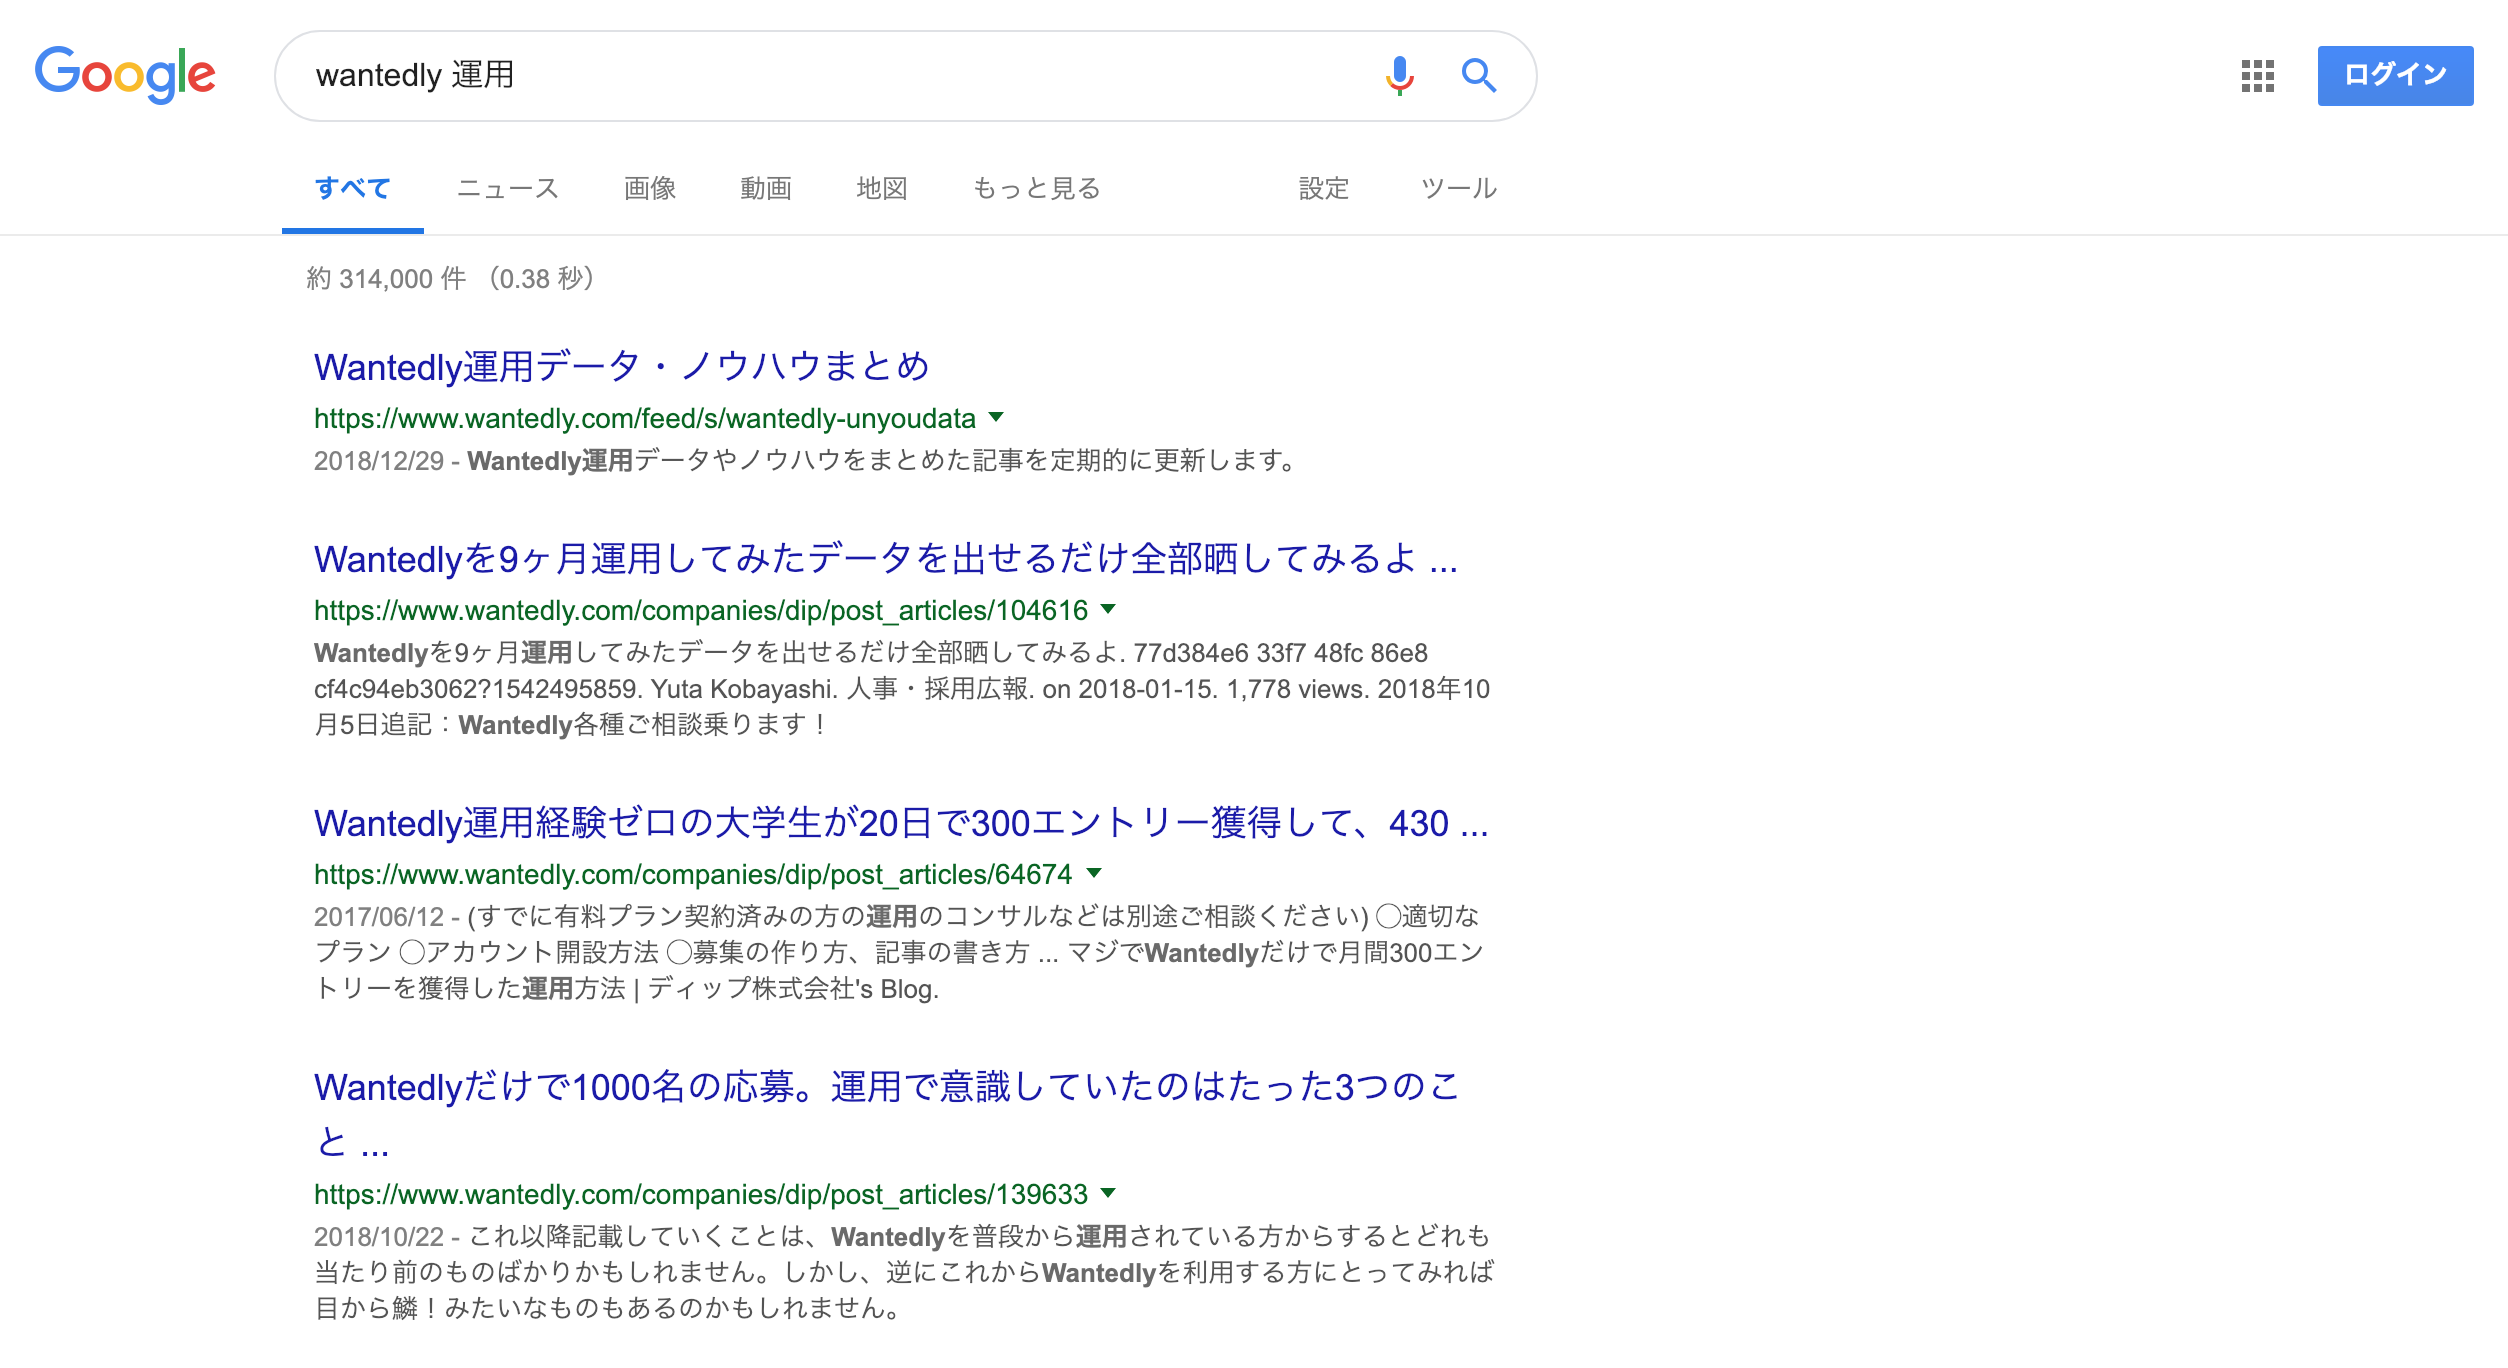Switch to the ニュース tab

pyautogui.click(x=508, y=188)
